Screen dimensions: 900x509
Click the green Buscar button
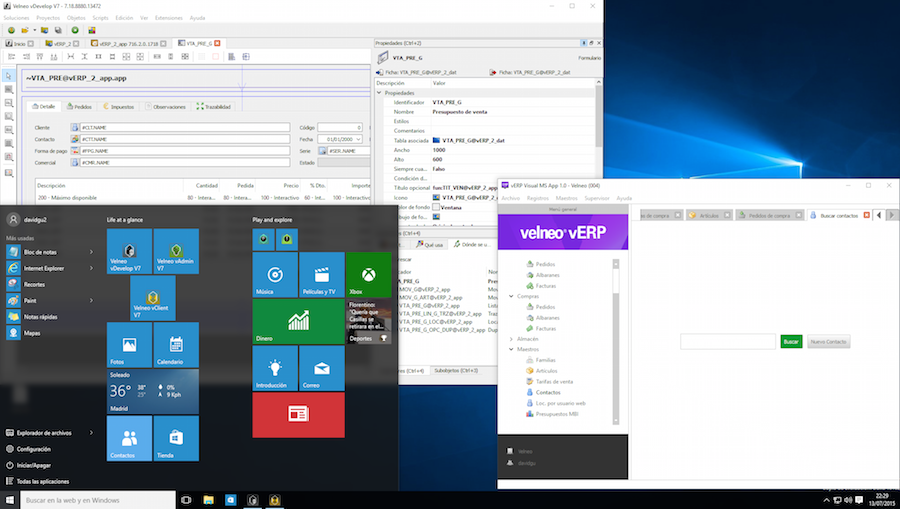point(791,341)
